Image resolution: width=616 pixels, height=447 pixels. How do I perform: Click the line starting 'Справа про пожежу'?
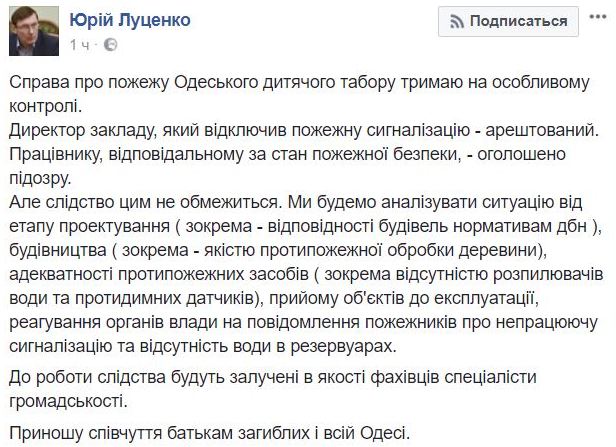click(299, 83)
